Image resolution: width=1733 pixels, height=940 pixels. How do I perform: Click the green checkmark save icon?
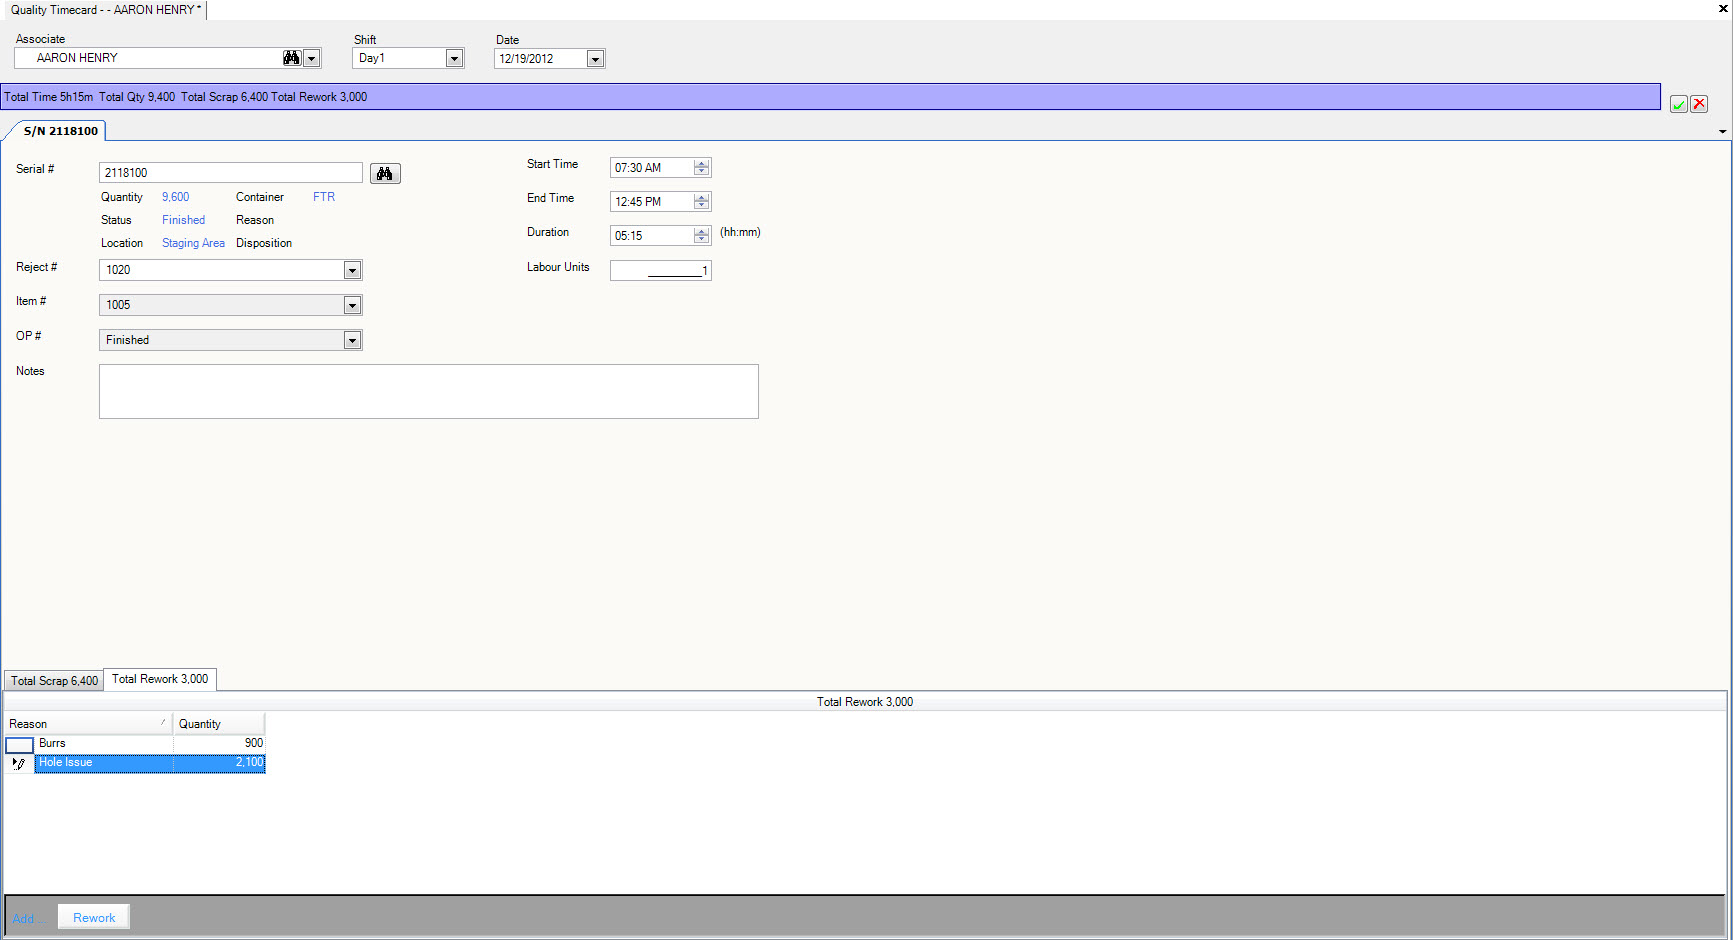coord(1679,104)
